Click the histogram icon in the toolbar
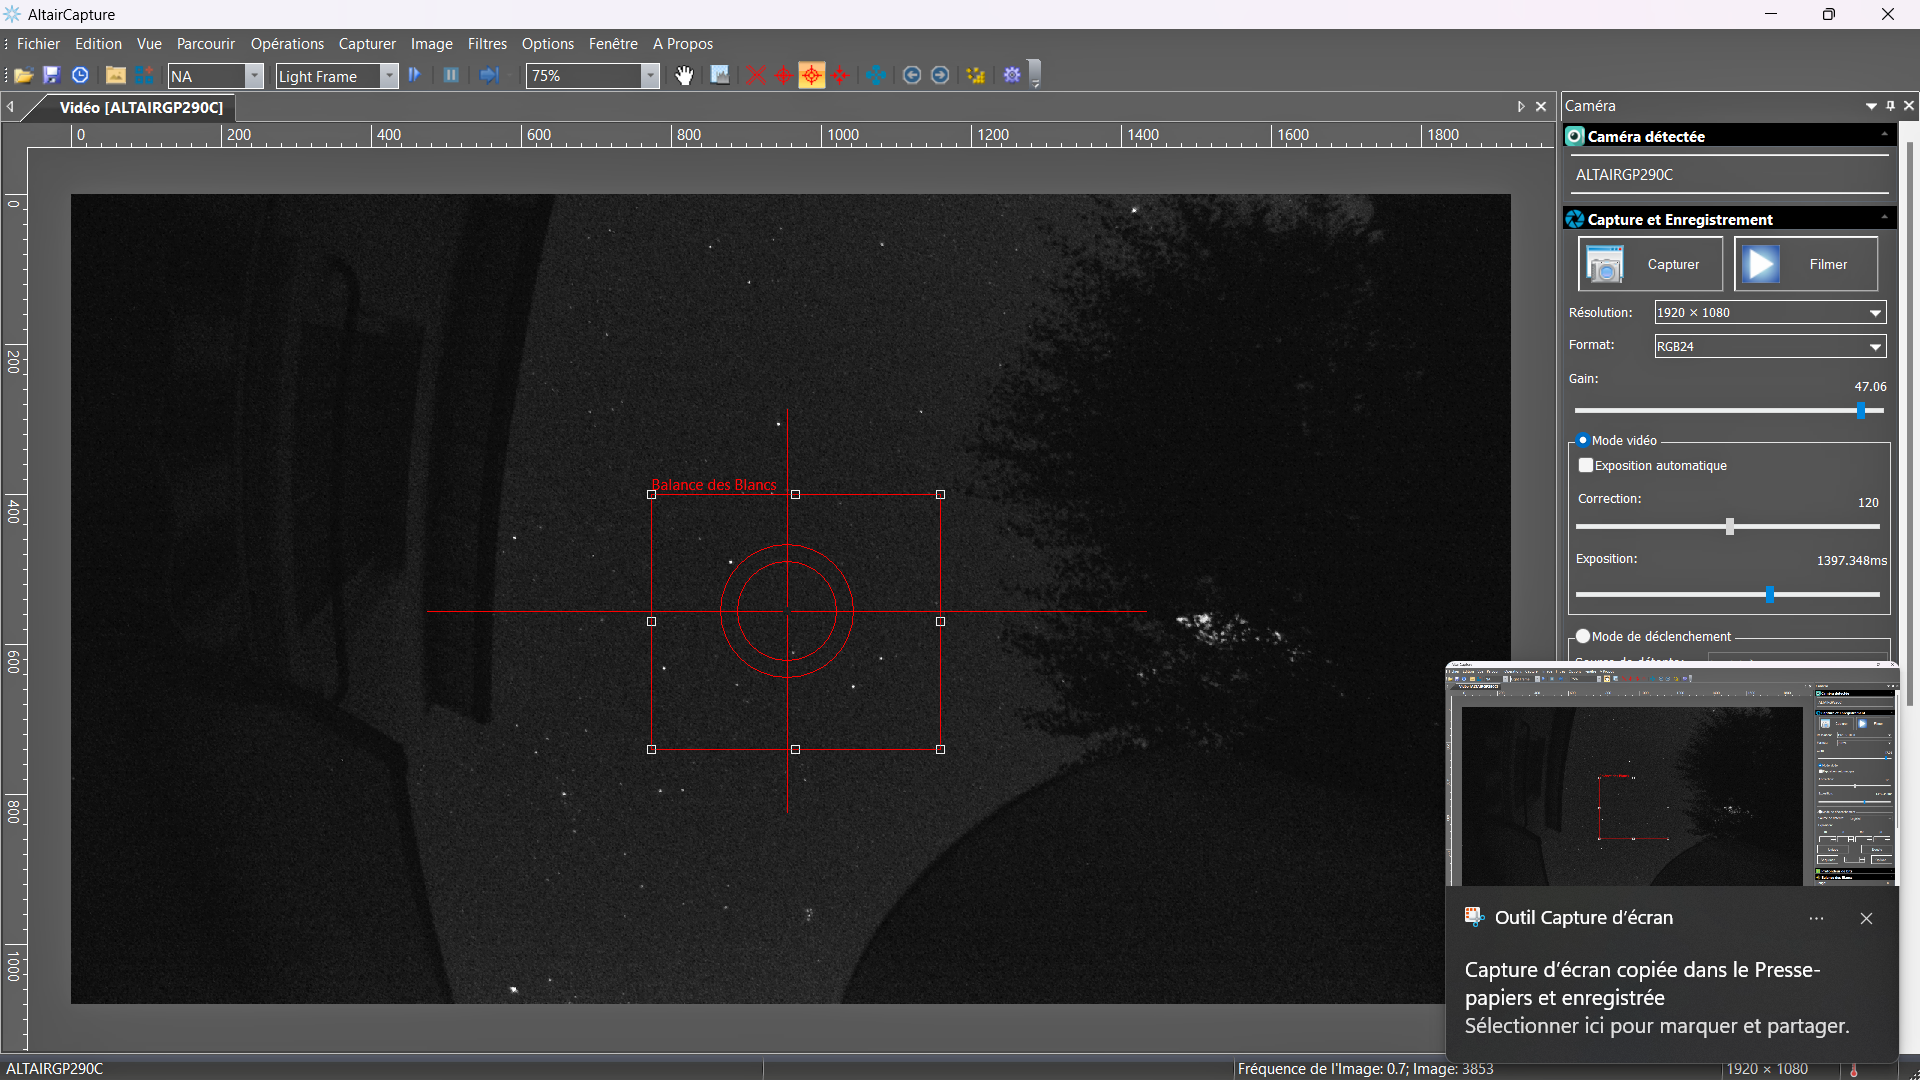The height and width of the screenshot is (1080, 1920). click(720, 76)
